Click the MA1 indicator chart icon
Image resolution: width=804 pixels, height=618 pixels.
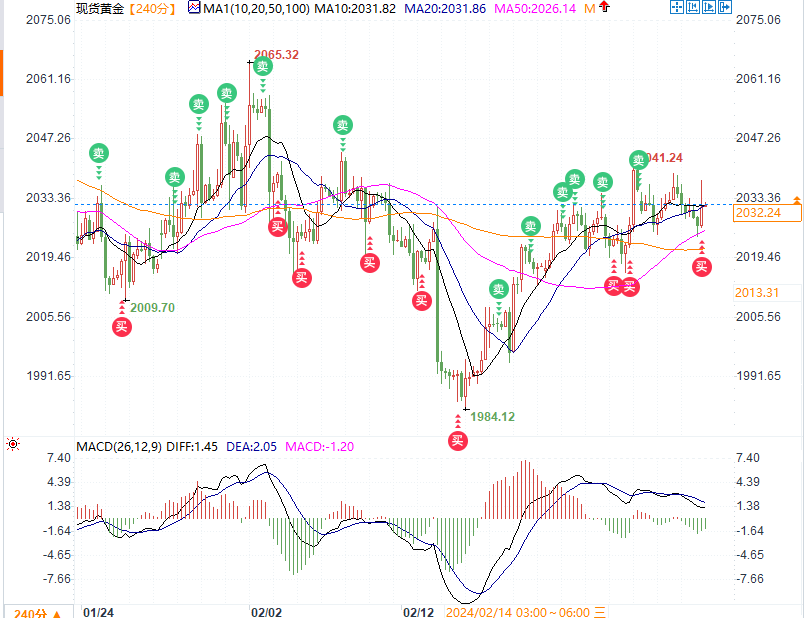pos(194,8)
